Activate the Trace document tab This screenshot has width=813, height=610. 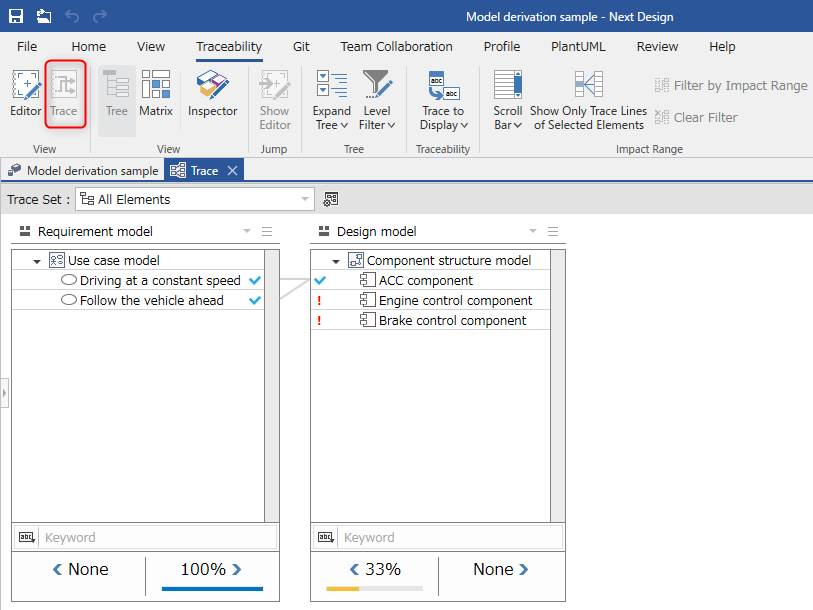pyautogui.click(x=204, y=171)
